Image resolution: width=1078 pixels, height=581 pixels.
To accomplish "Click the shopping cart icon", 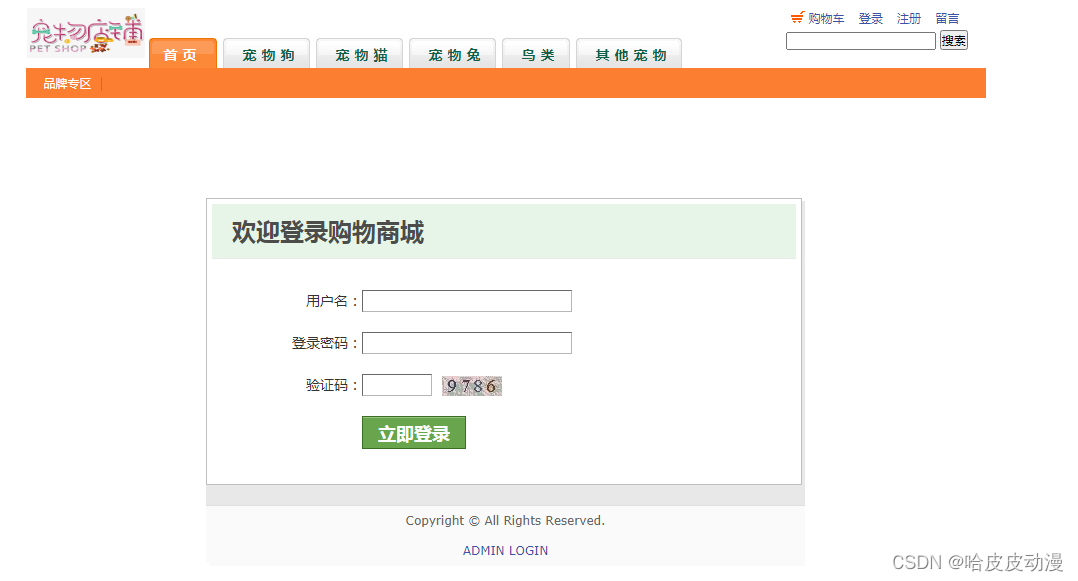I will 797,17.
